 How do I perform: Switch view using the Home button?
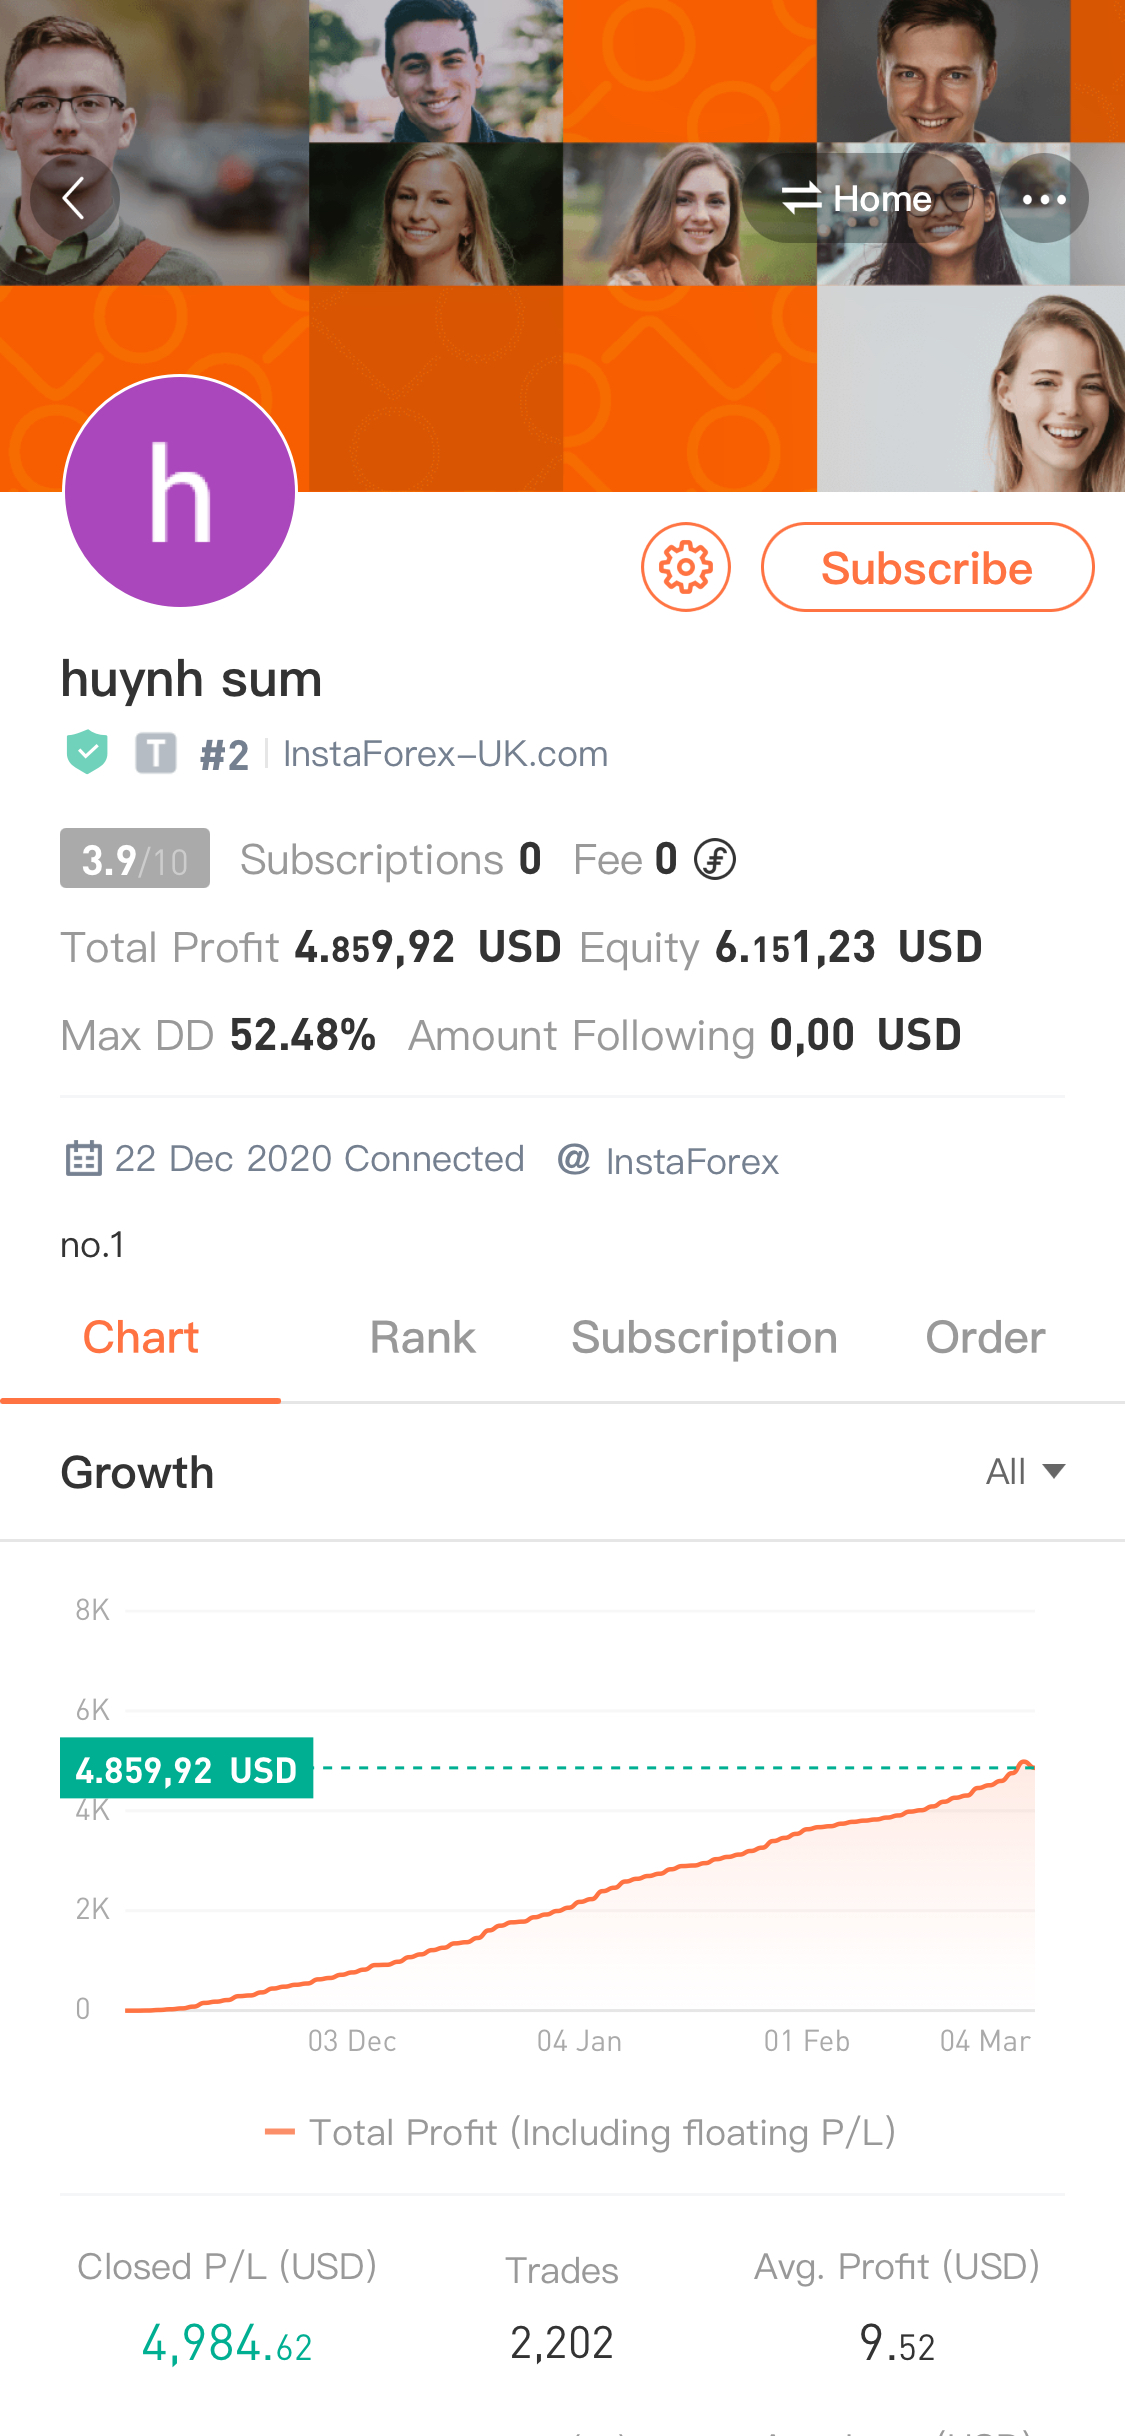coord(856,198)
